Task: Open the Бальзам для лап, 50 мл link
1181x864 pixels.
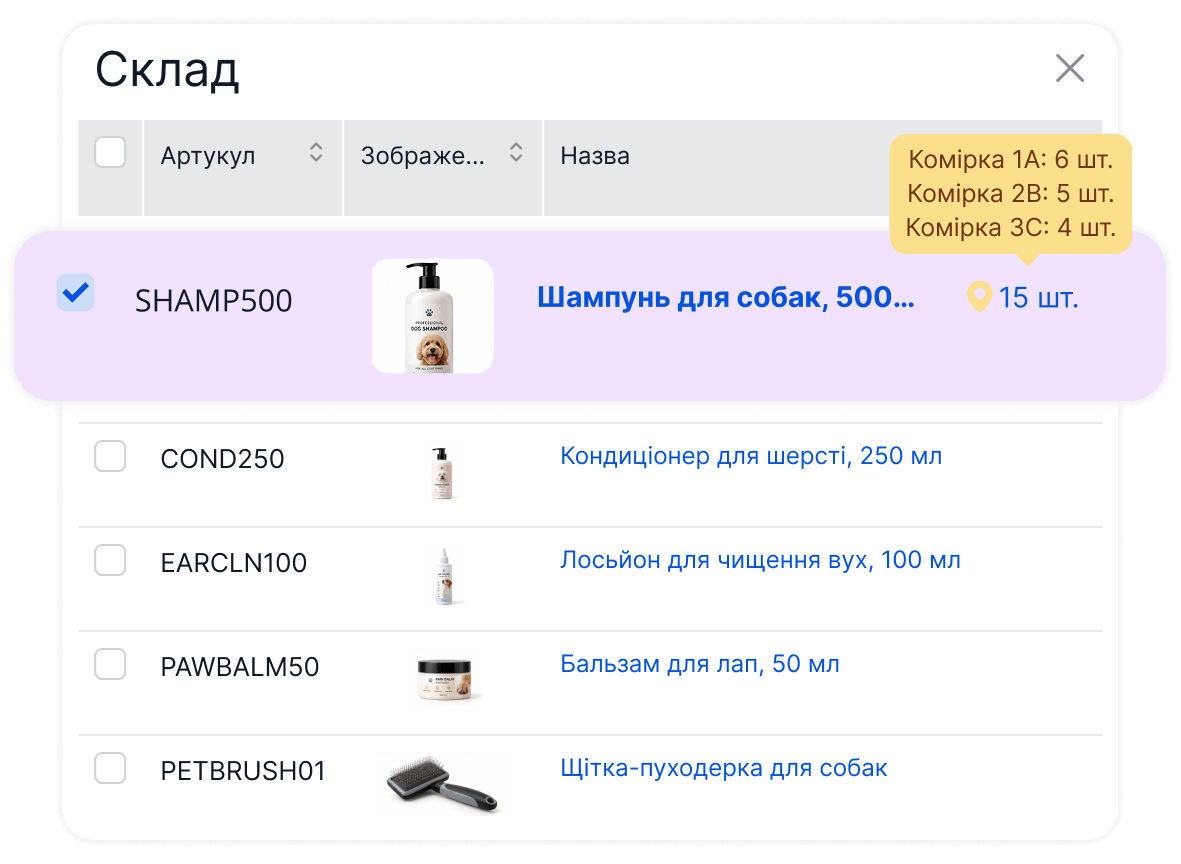Action: (x=700, y=664)
